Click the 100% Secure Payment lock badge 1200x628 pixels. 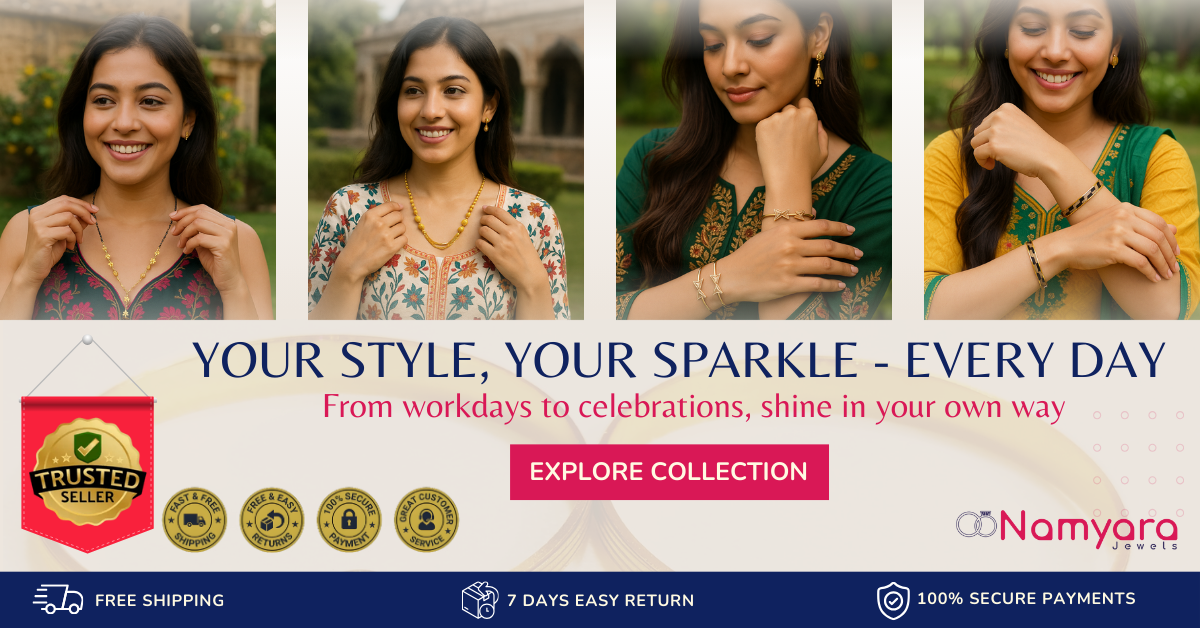(x=349, y=520)
